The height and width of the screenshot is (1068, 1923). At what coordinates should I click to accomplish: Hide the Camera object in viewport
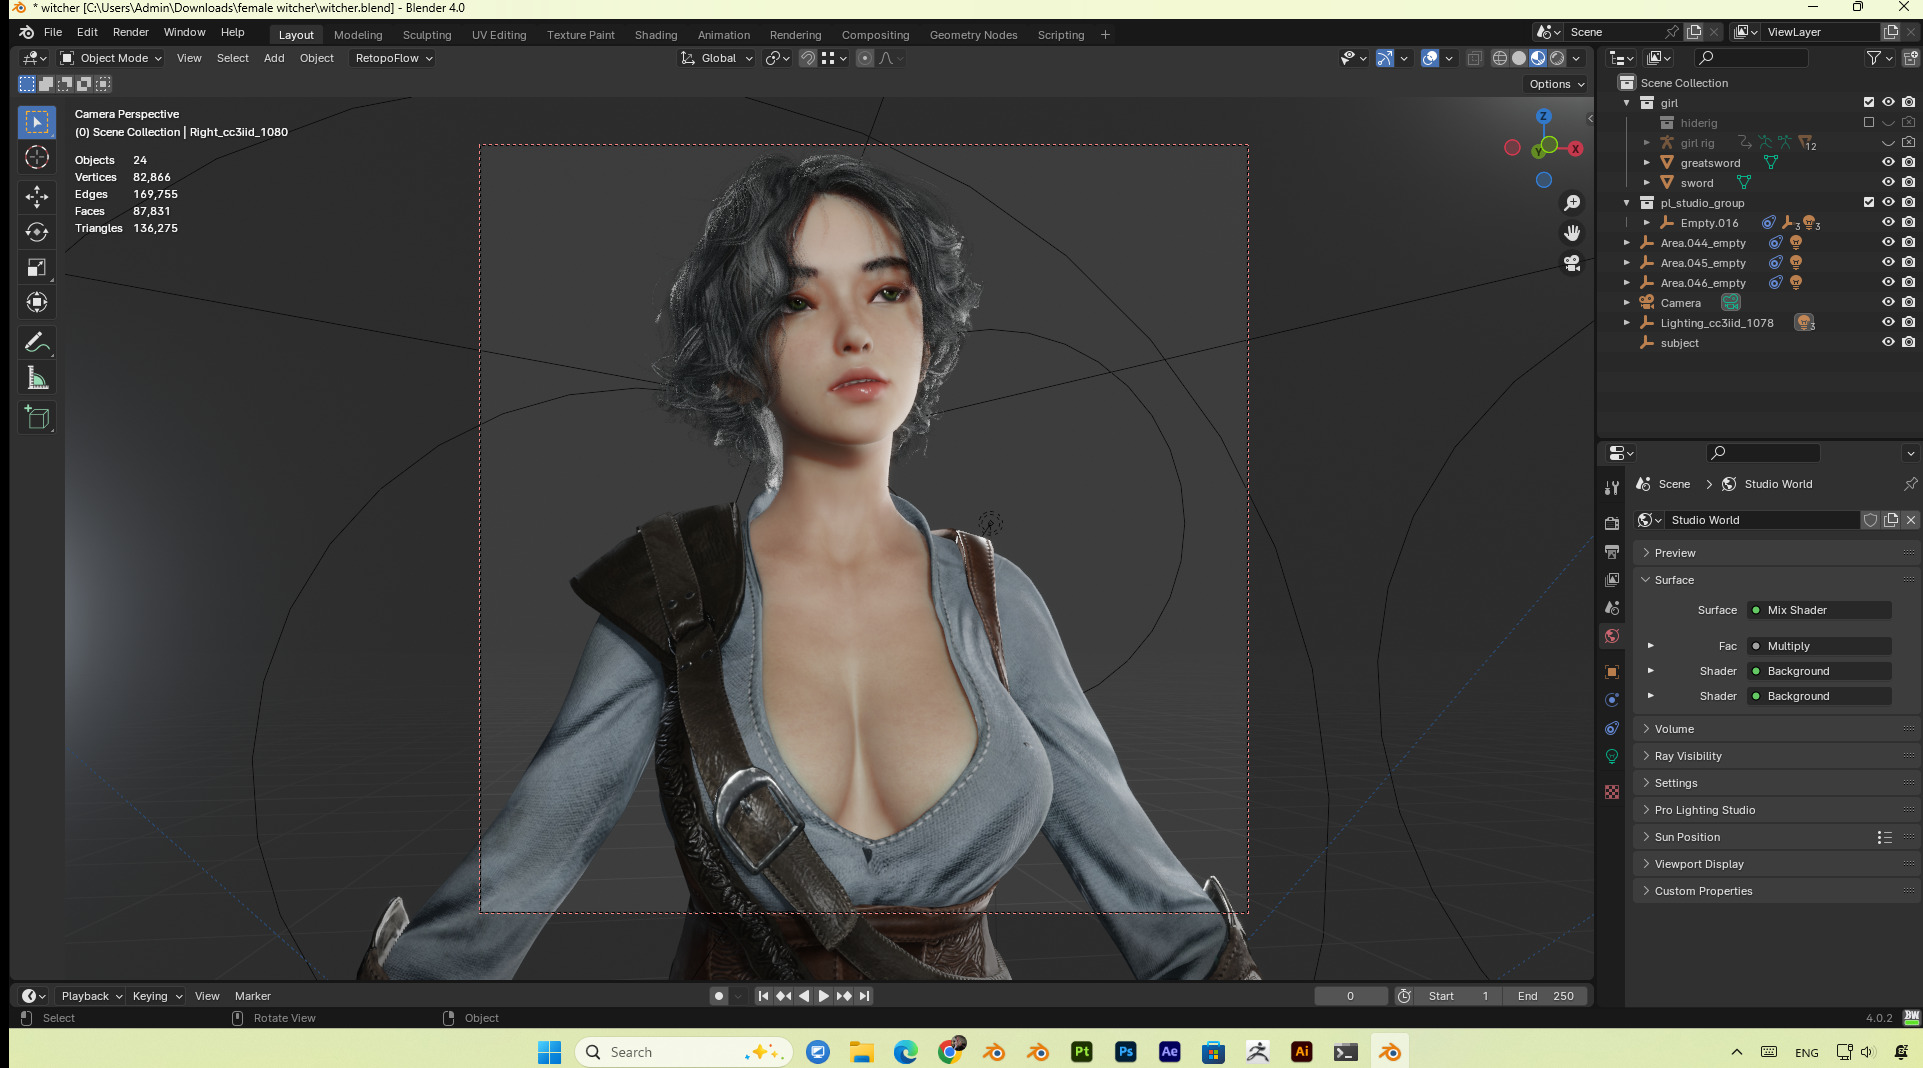pos(1888,302)
